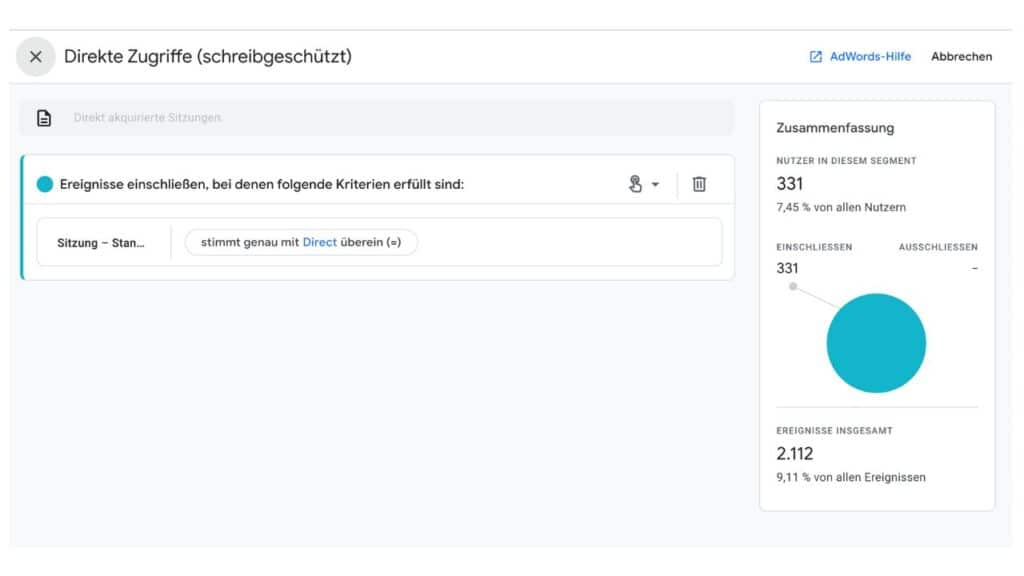Open the stimmt genau mit Direct überein condition chip
The height and width of the screenshot is (576, 1024).
(302, 241)
